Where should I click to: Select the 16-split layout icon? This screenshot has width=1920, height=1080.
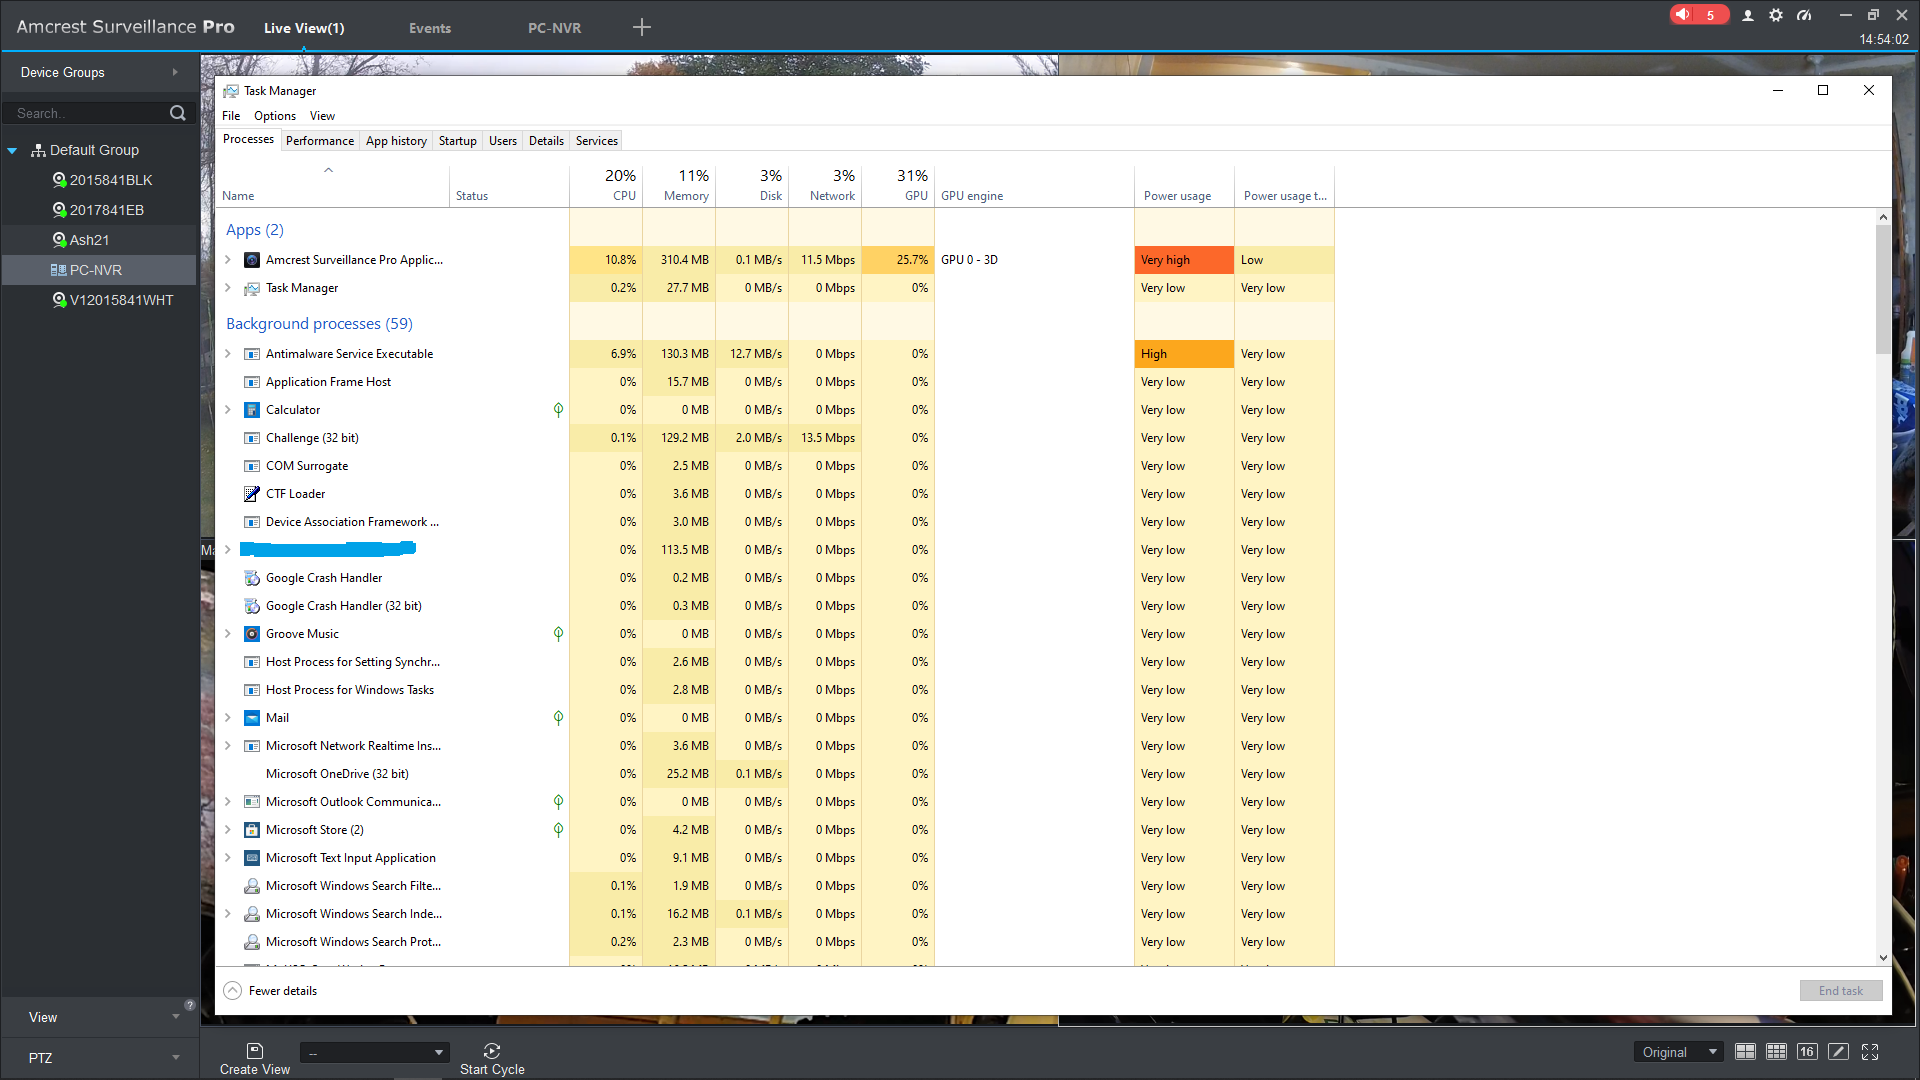[x=1807, y=1052]
